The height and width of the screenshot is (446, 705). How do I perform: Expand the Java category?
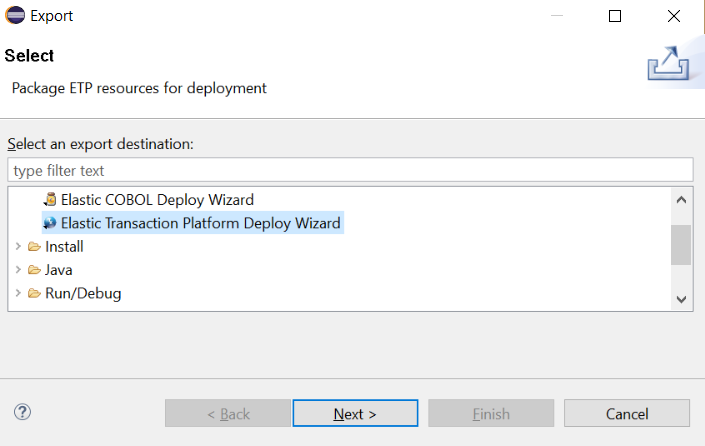[18, 270]
